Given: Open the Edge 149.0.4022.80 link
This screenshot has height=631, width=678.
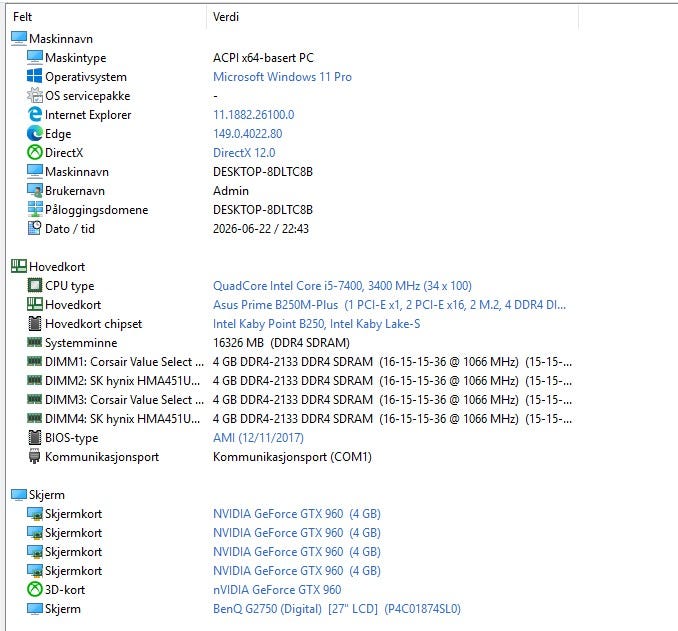Looking at the screenshot, I should point(247,134).
